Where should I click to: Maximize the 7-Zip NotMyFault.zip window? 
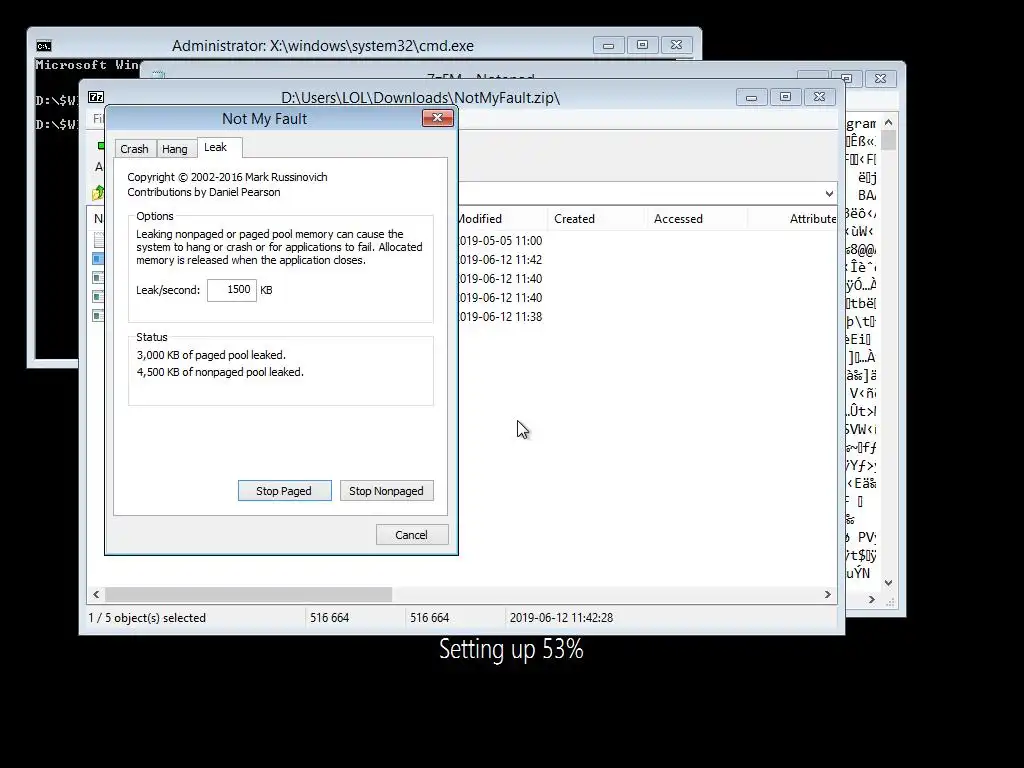pos(786,97)
